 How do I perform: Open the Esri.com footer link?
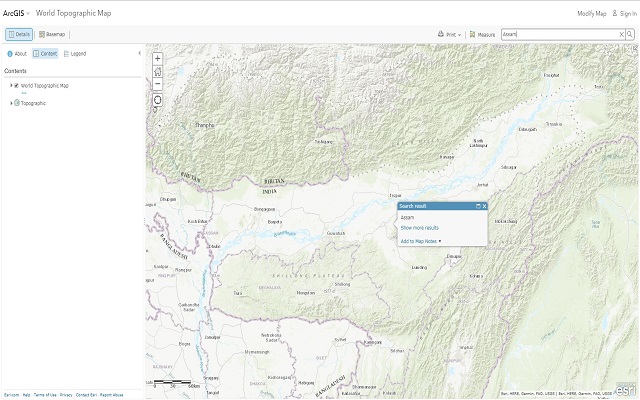11,395
